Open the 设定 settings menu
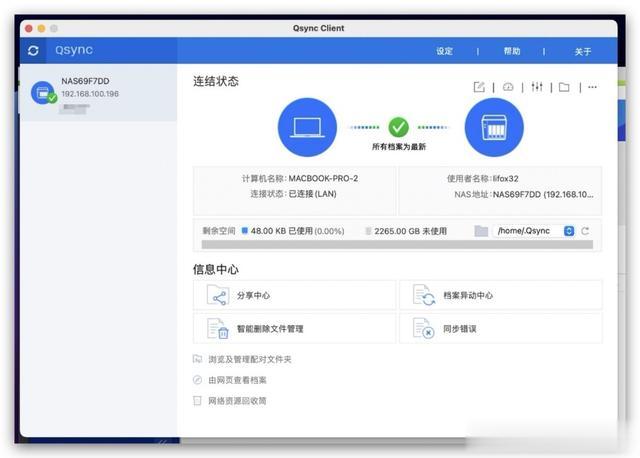This screenshot has height=458, width=640. 444,51
